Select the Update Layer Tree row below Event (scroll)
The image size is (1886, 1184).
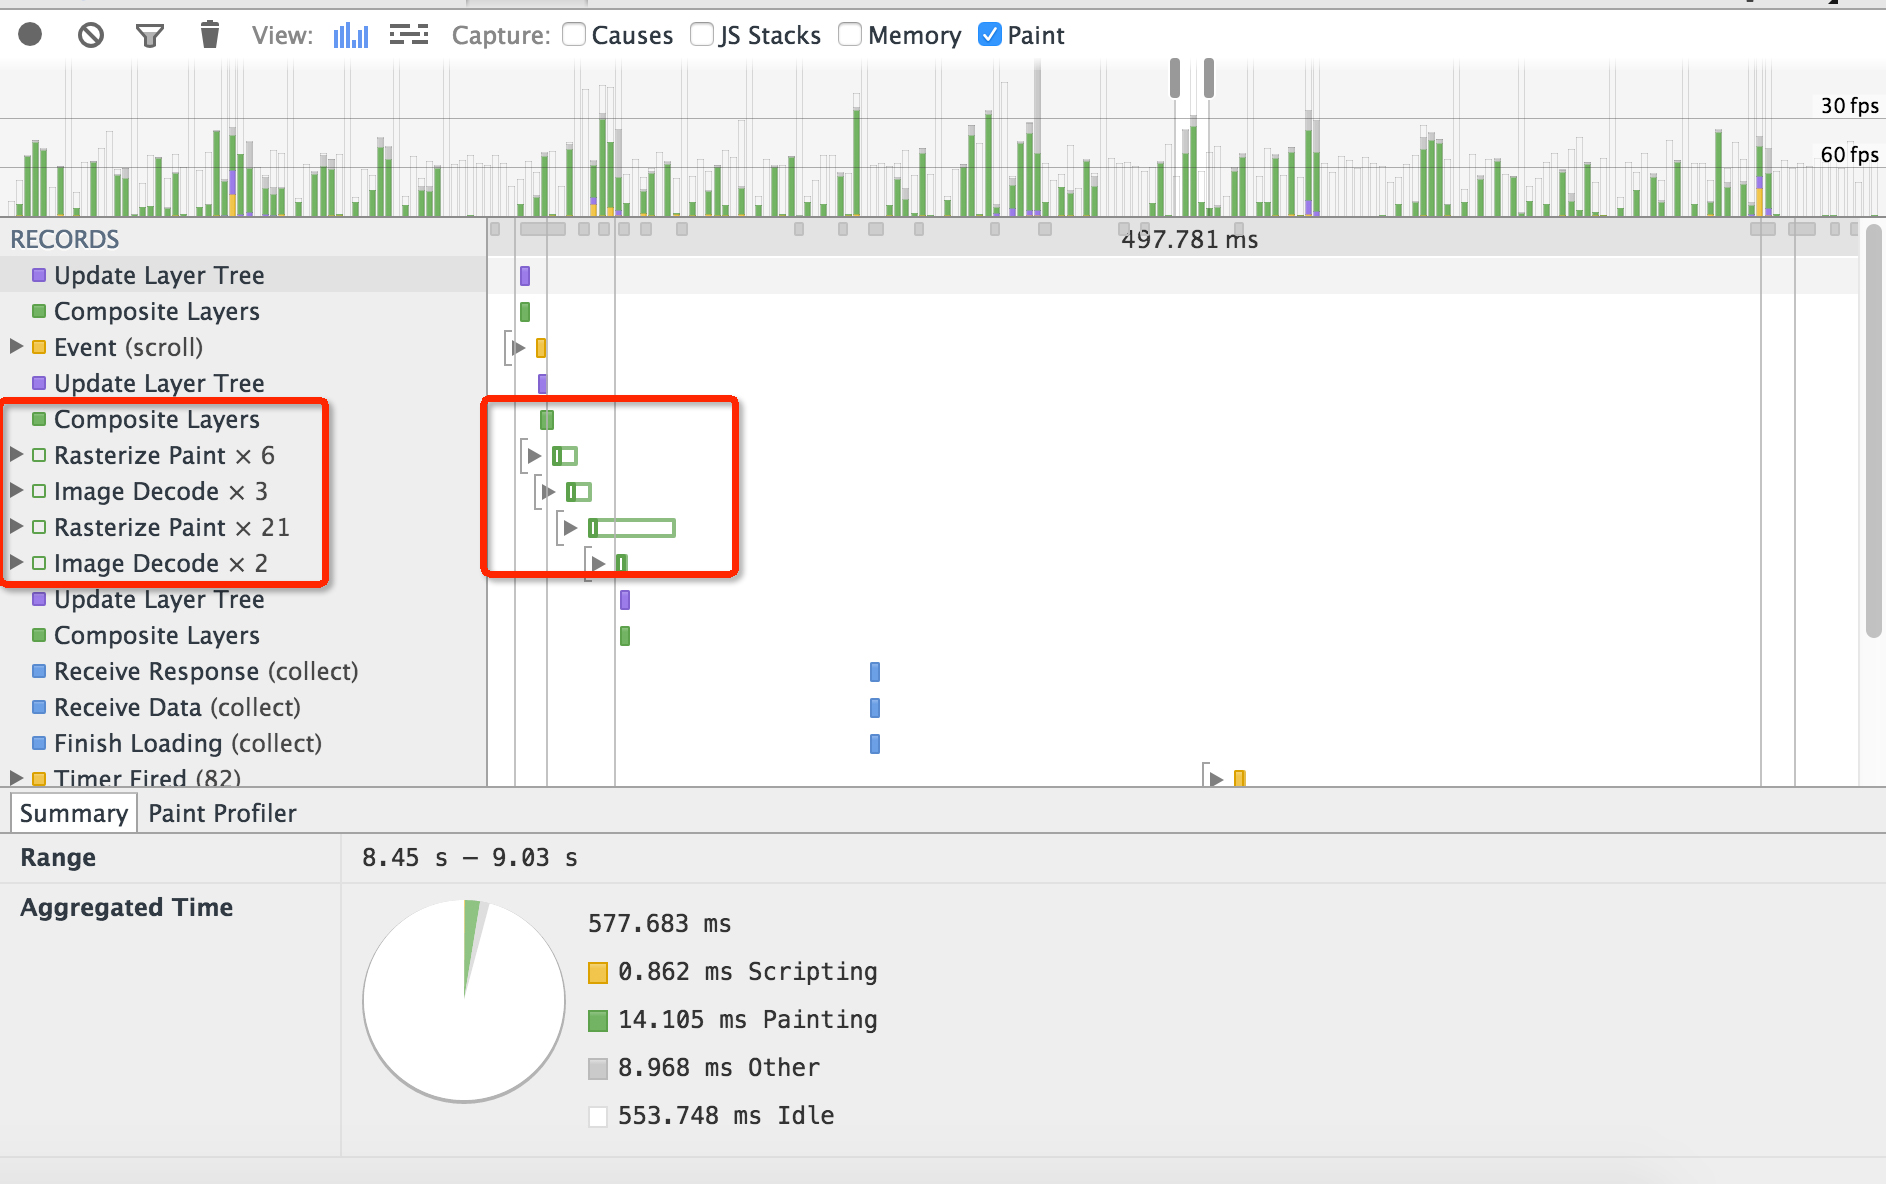(x=243, y=383)
